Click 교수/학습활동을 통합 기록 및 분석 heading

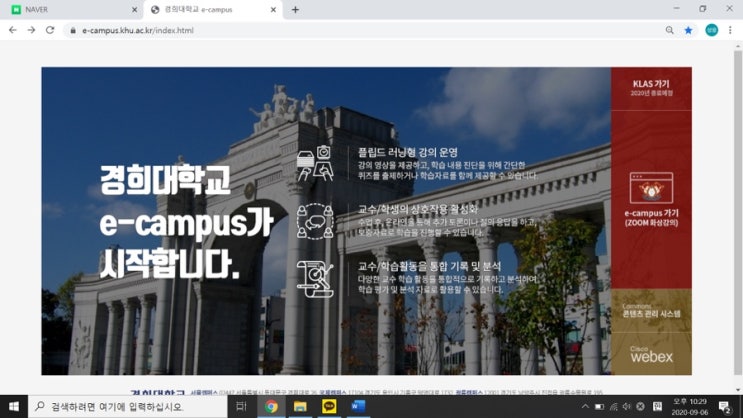pos(429,266)
